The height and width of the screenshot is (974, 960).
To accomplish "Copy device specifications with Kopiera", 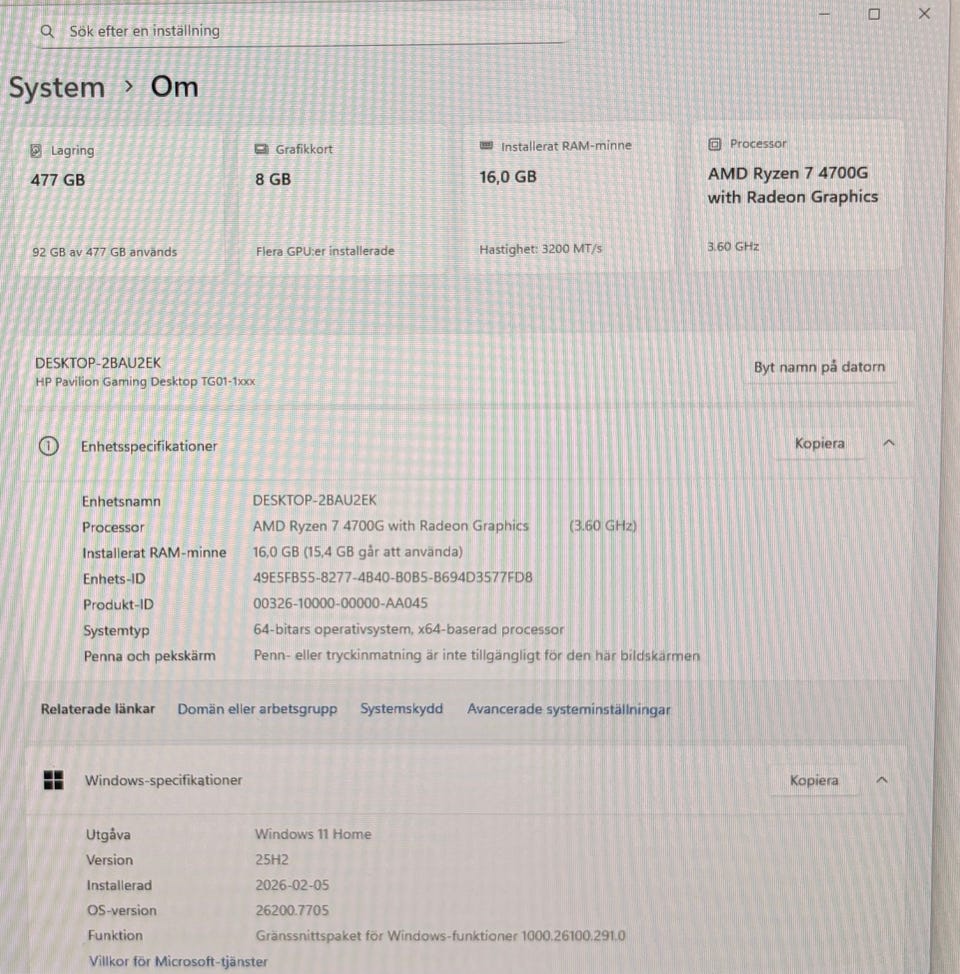I will point(819,444).
